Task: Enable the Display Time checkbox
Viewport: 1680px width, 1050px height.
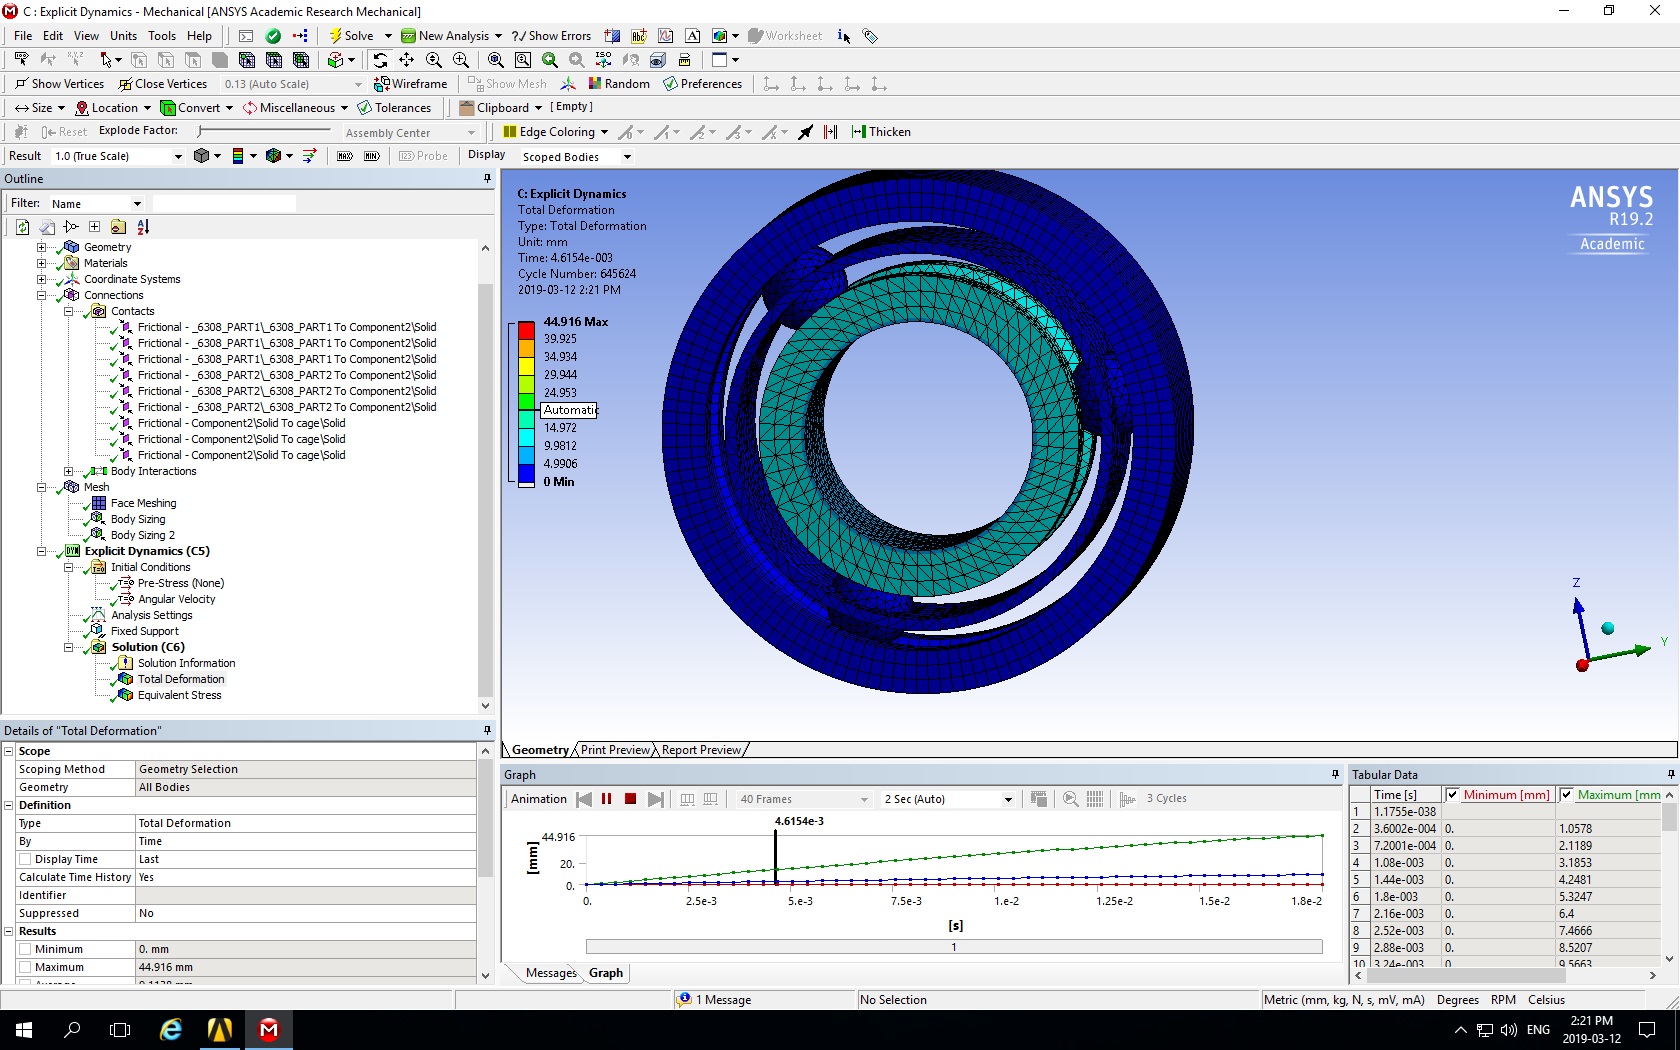Action: [x=26, y=859]
